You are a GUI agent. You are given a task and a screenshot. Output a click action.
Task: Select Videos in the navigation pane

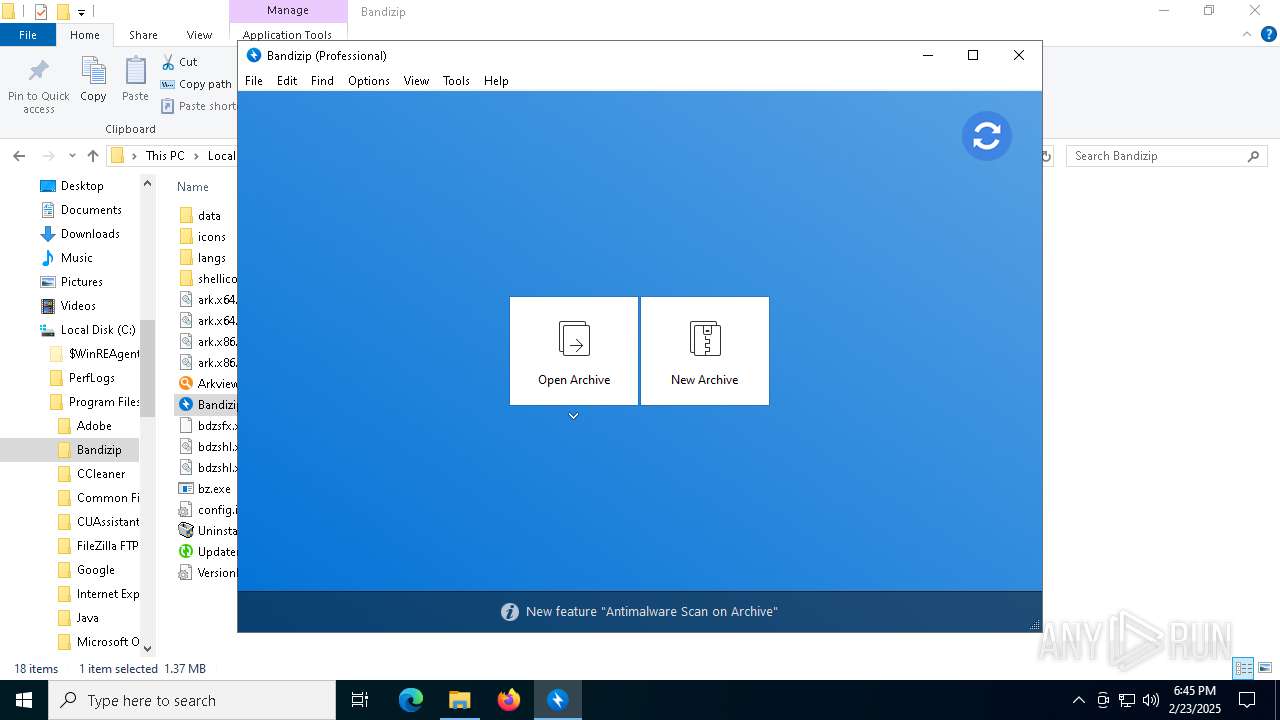pyautogui.click(x=78, y=306)
